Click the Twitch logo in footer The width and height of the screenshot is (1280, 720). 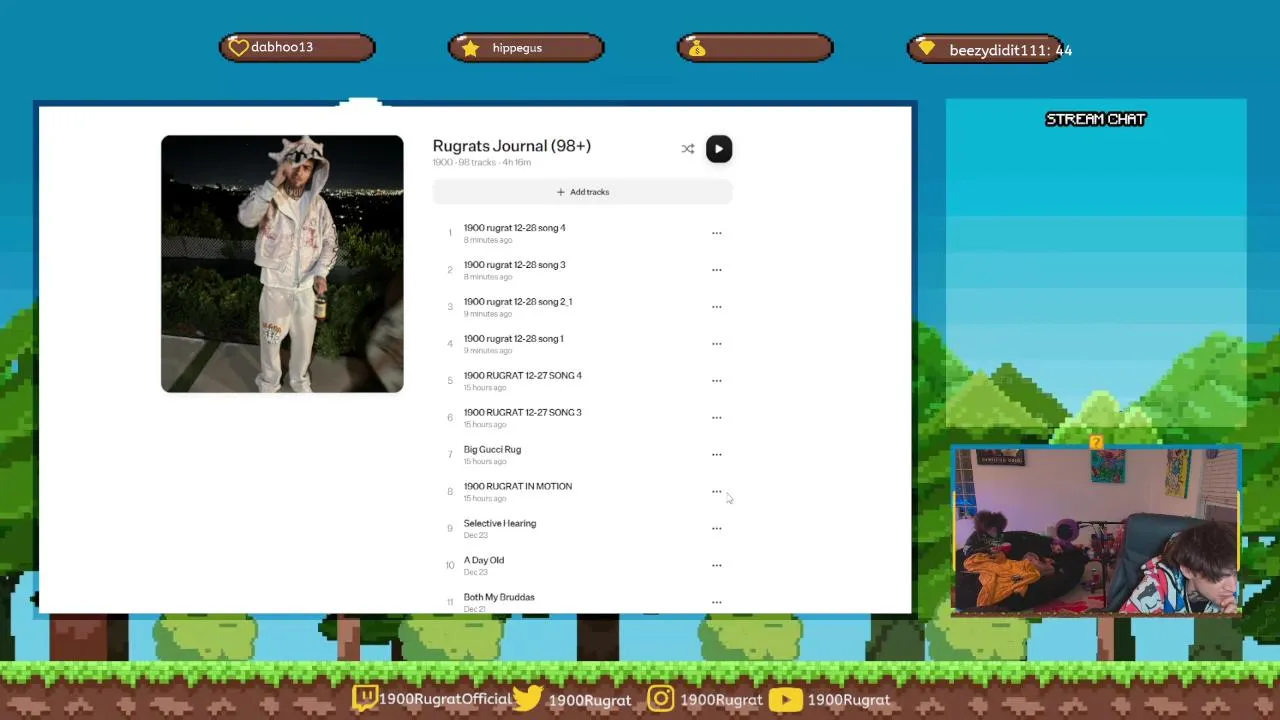point(364,698)
